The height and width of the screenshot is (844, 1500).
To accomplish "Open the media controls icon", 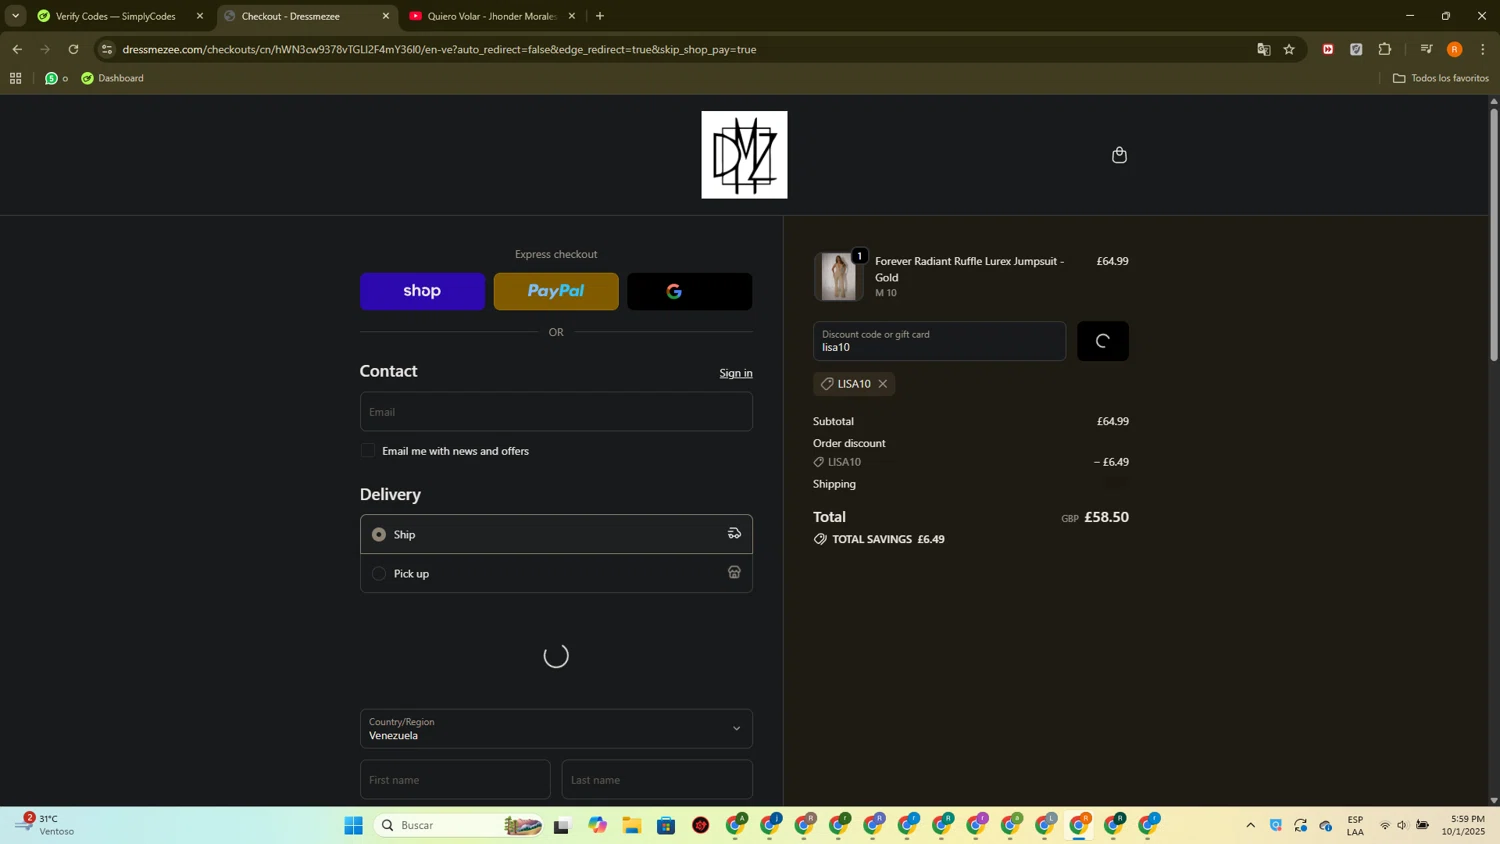I will [x=1427, y=49].
